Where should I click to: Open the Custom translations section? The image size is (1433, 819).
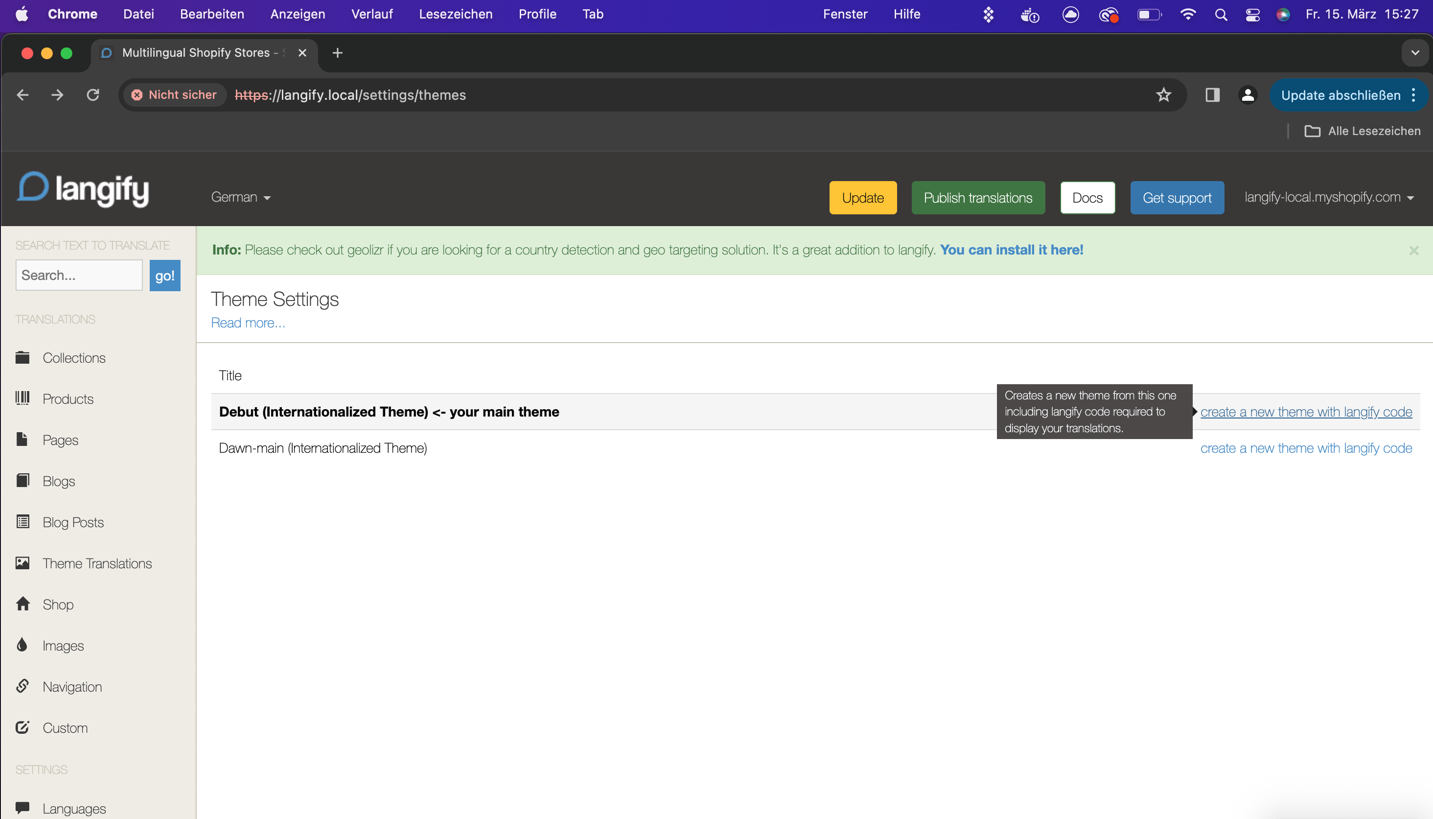point(63,727)
